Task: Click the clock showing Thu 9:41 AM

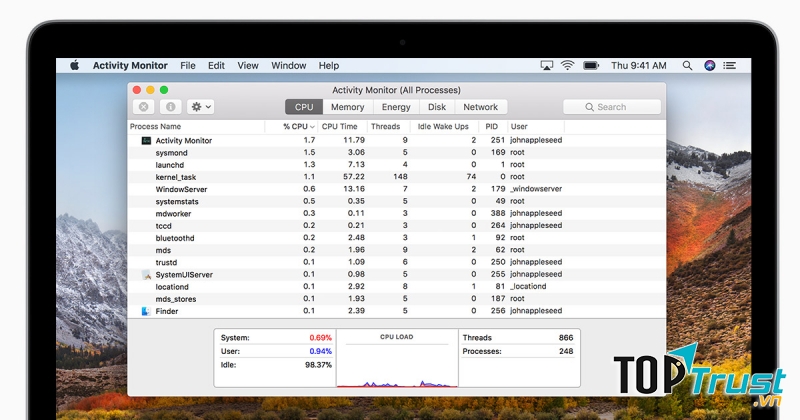Action: pos(639,65)
